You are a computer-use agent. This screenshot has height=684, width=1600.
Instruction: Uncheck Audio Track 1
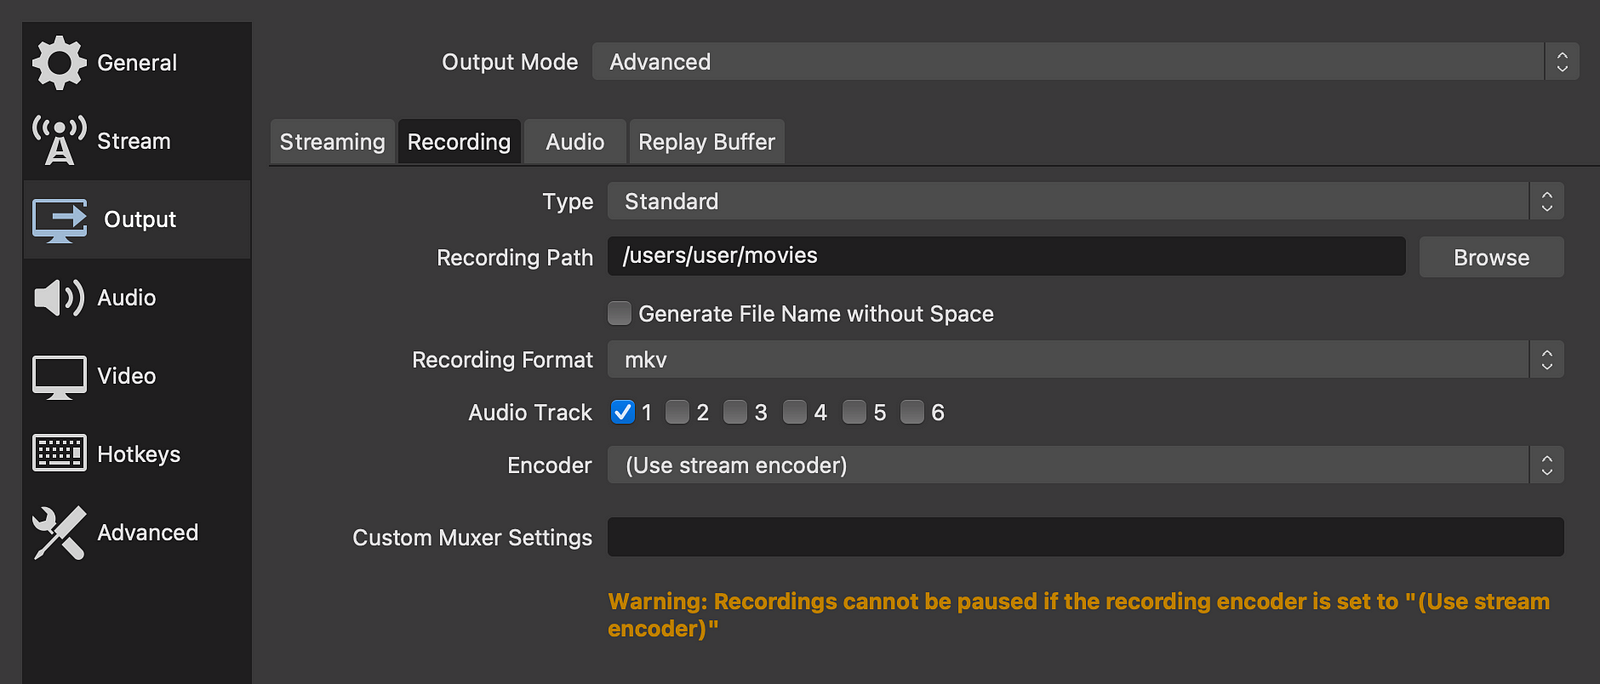click(x=623, y=412)
